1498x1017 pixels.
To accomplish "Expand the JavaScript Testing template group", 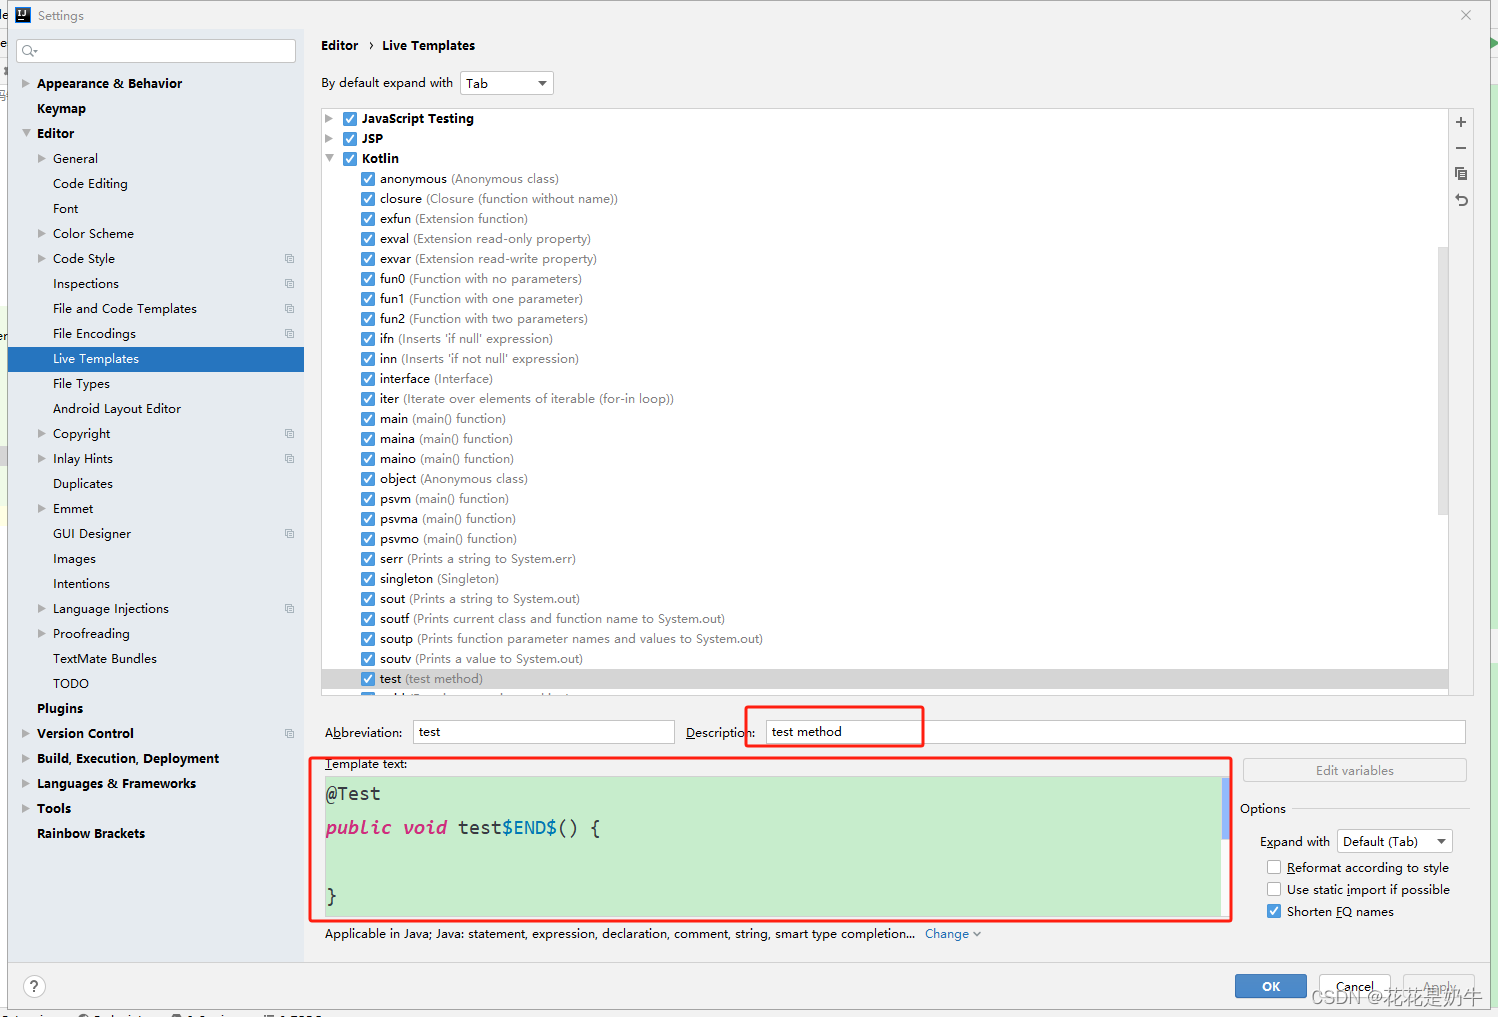I will coord(329,119).
